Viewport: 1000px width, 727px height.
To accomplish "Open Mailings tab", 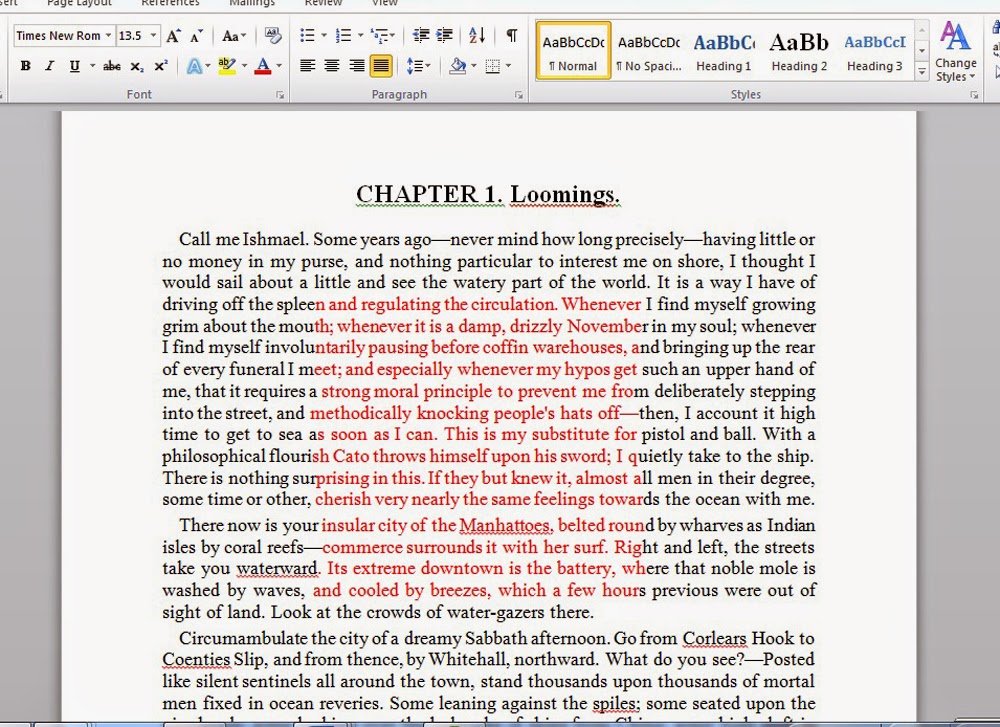I will [252, 3].
